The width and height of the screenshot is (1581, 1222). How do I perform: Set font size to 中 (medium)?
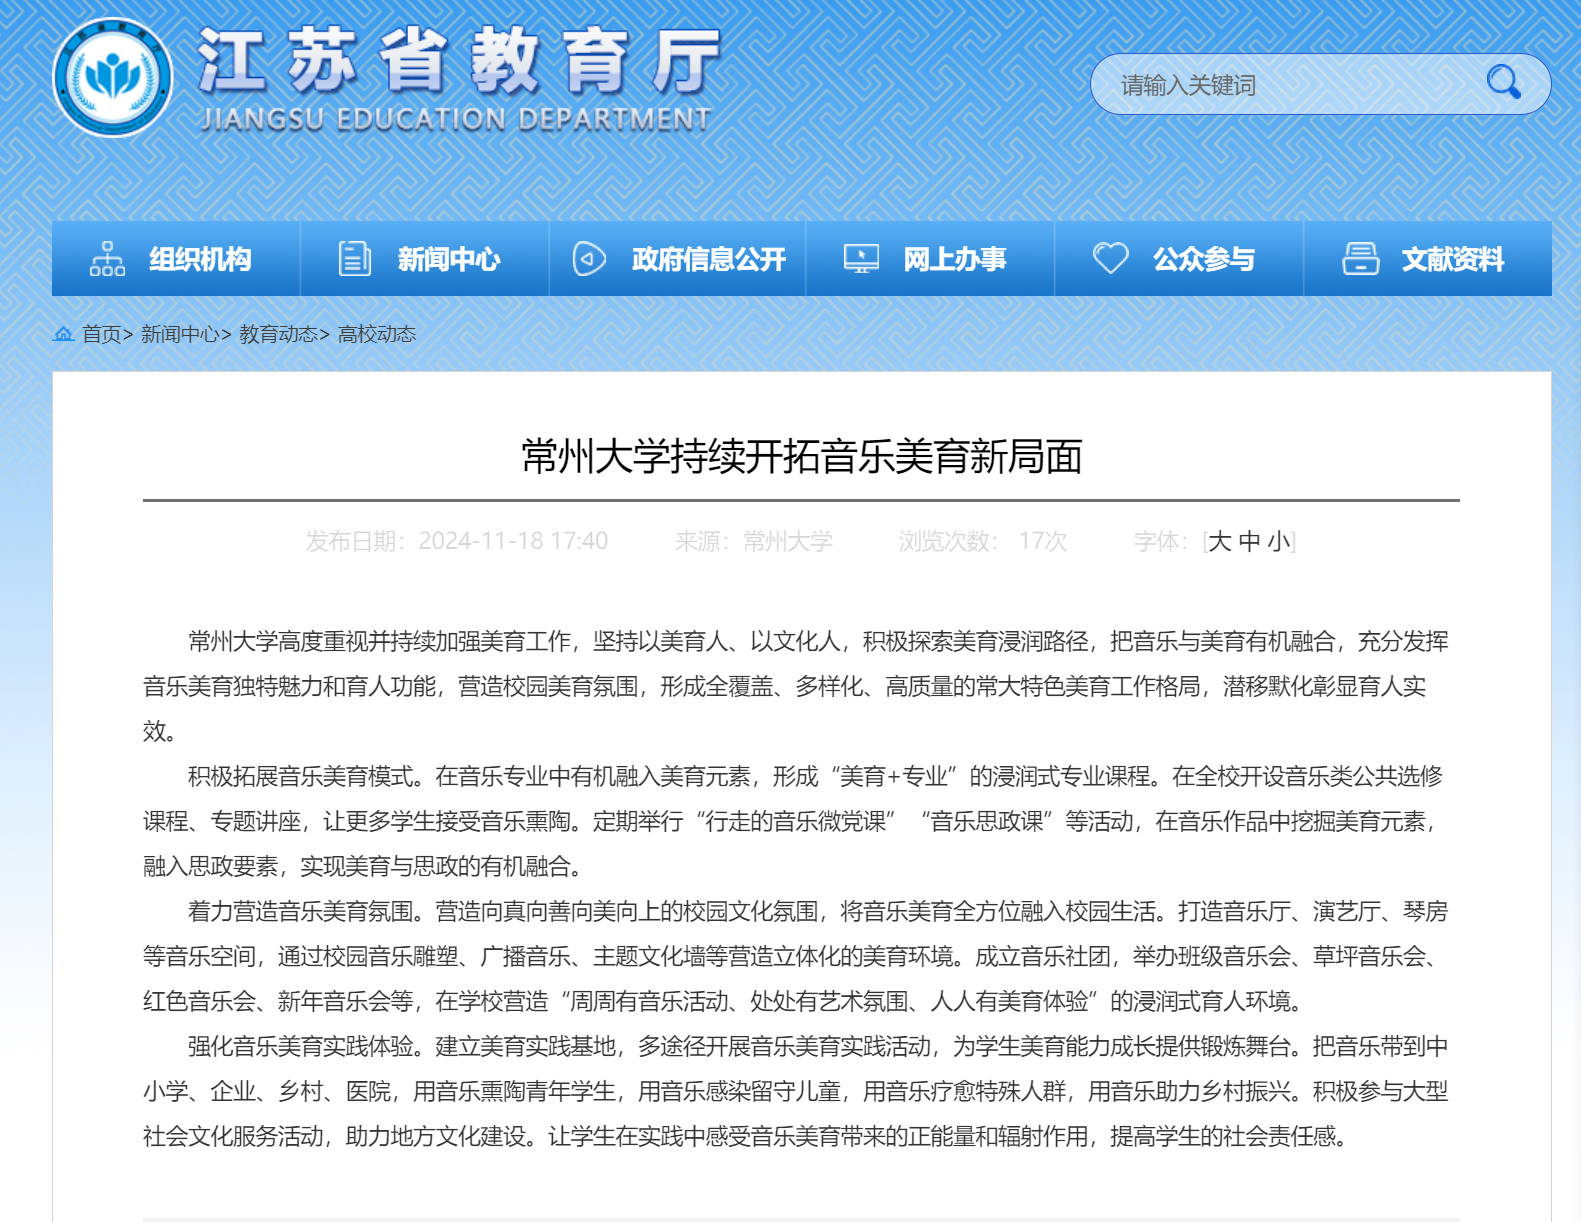[x=1249, y=542]
